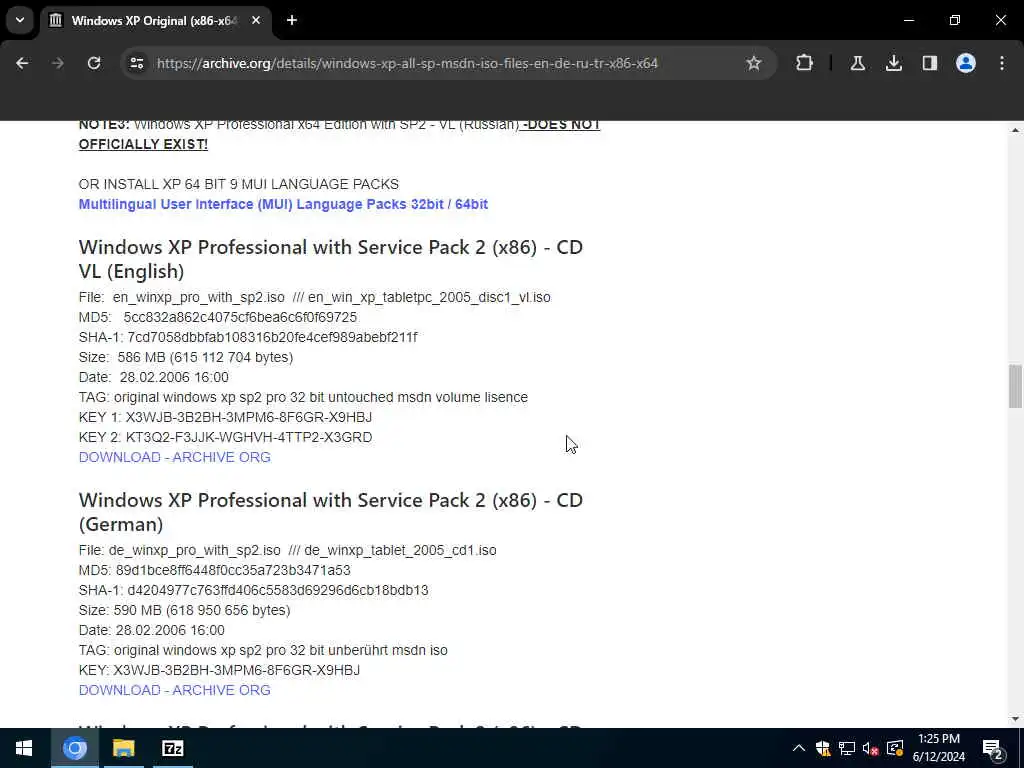Screen dimensions: 1024x768
Task: Click the tray icon left of the clock
Action: pyautogui.click(x=895, y=748)
